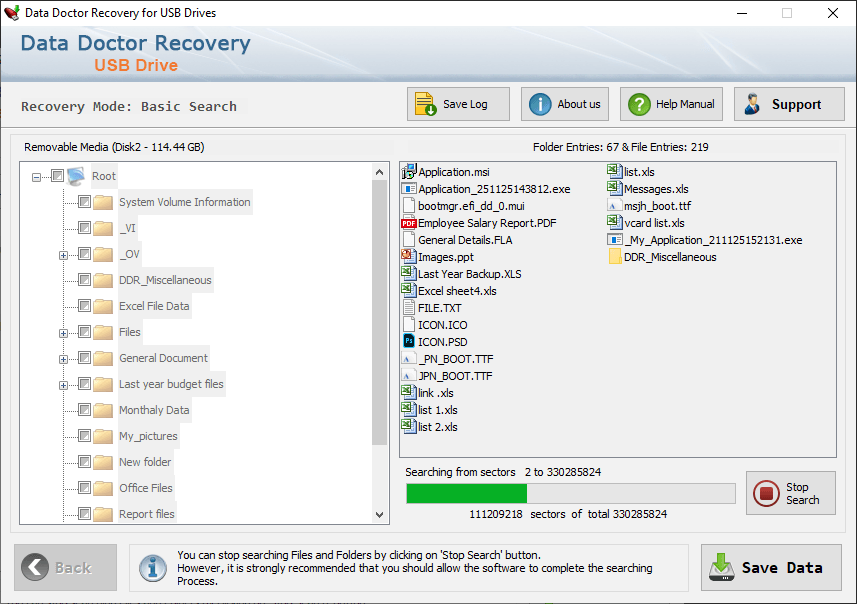Click the Application_251125143812.exe icon
The height and width of the screenshot is (604, 857).
[x=408, y=189]
